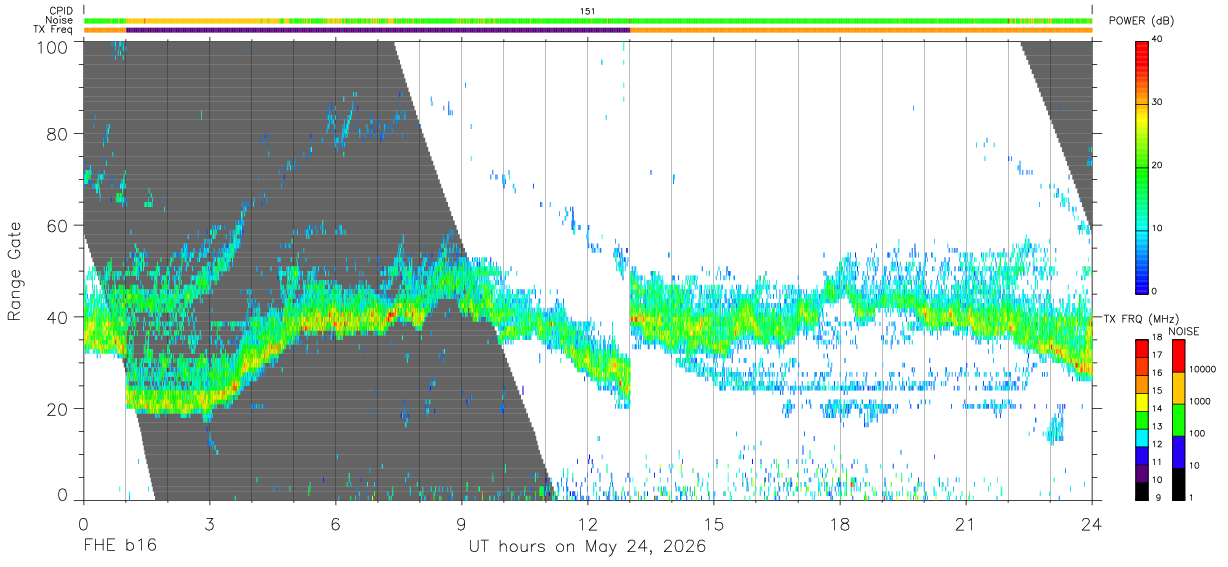Viewport: 1228px width, 567px height.
Task: Click the 'FHE b16' radar label
Action: pyautogui.click(x=119, y=547)
